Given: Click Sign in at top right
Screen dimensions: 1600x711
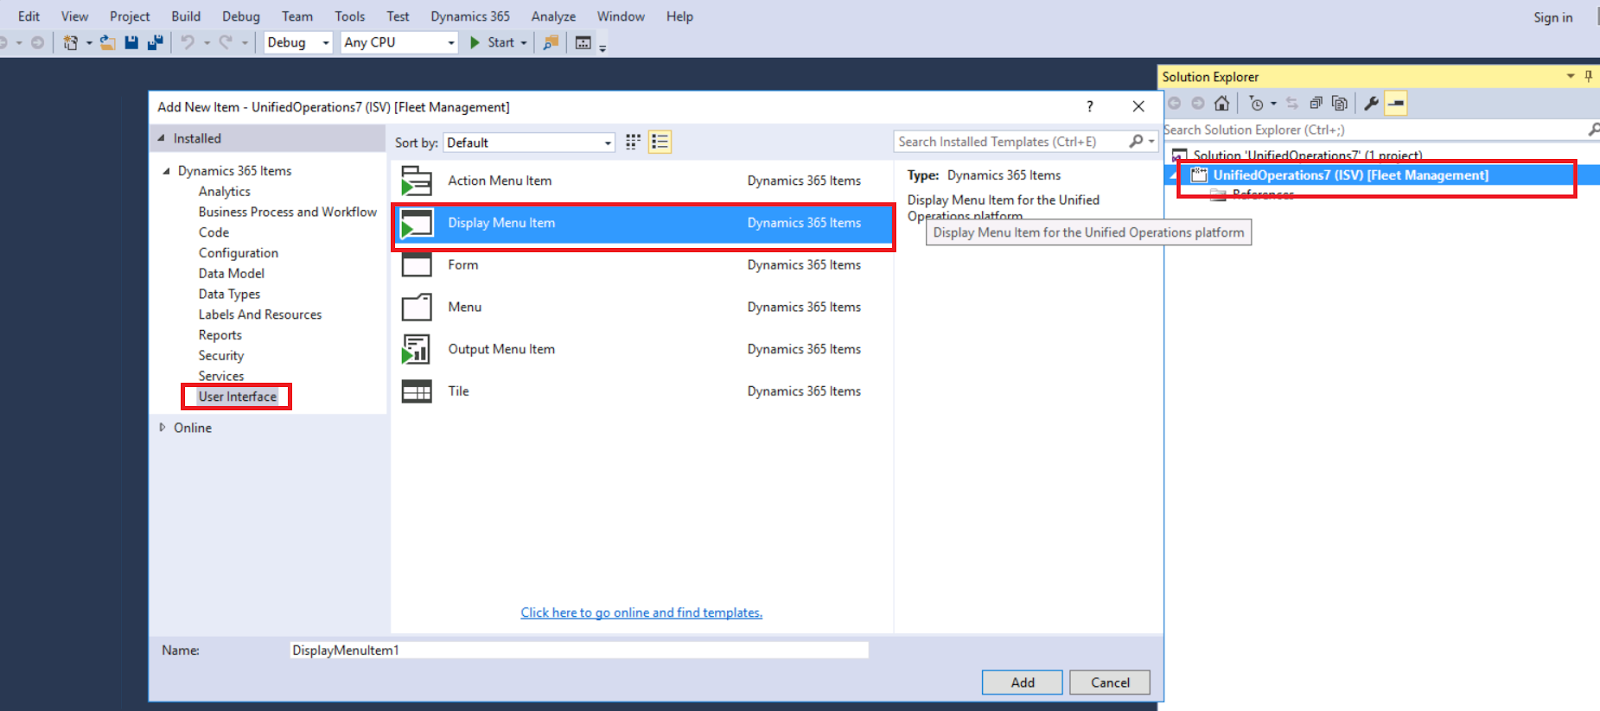Looking at the screenshot, I should click(x=1553, y=17).
